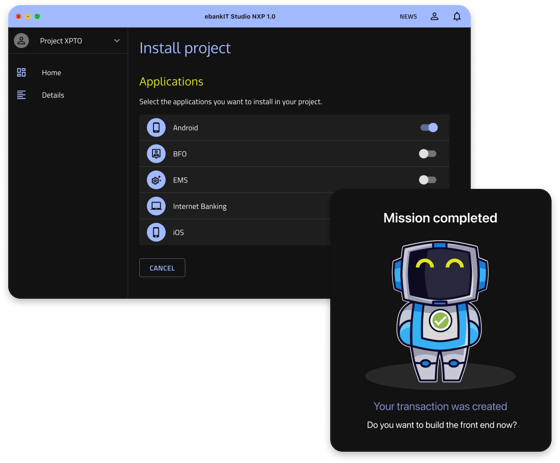The height and width of the screenshot is (463, 560).
Task: Click the CANCEL button
Action: click(x=162, y=268)
